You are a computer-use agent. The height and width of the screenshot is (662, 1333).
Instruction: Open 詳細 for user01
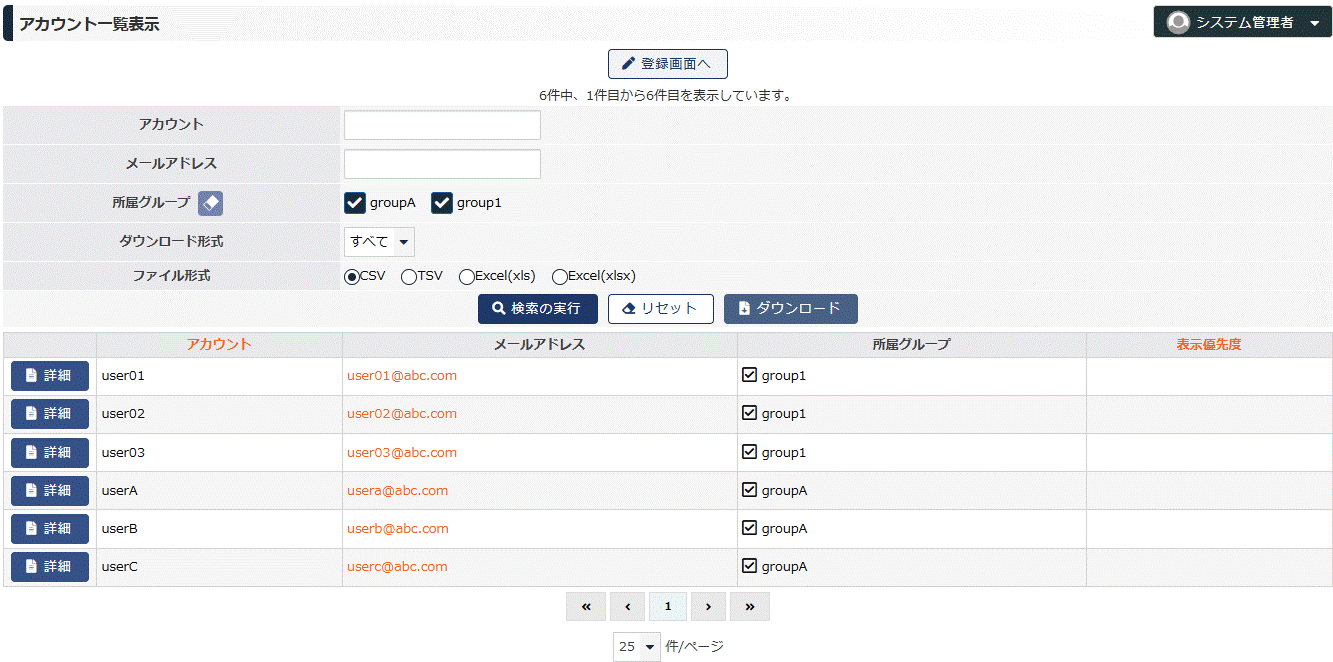(x=50, y=376)
